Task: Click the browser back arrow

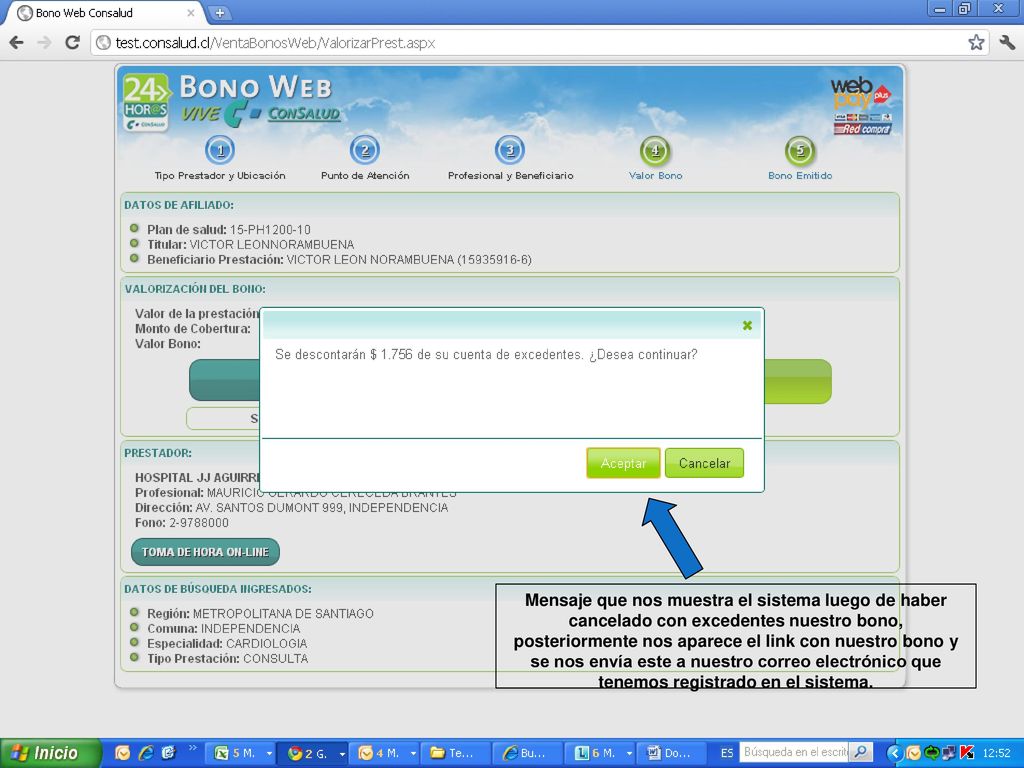Action: [16, 43]
